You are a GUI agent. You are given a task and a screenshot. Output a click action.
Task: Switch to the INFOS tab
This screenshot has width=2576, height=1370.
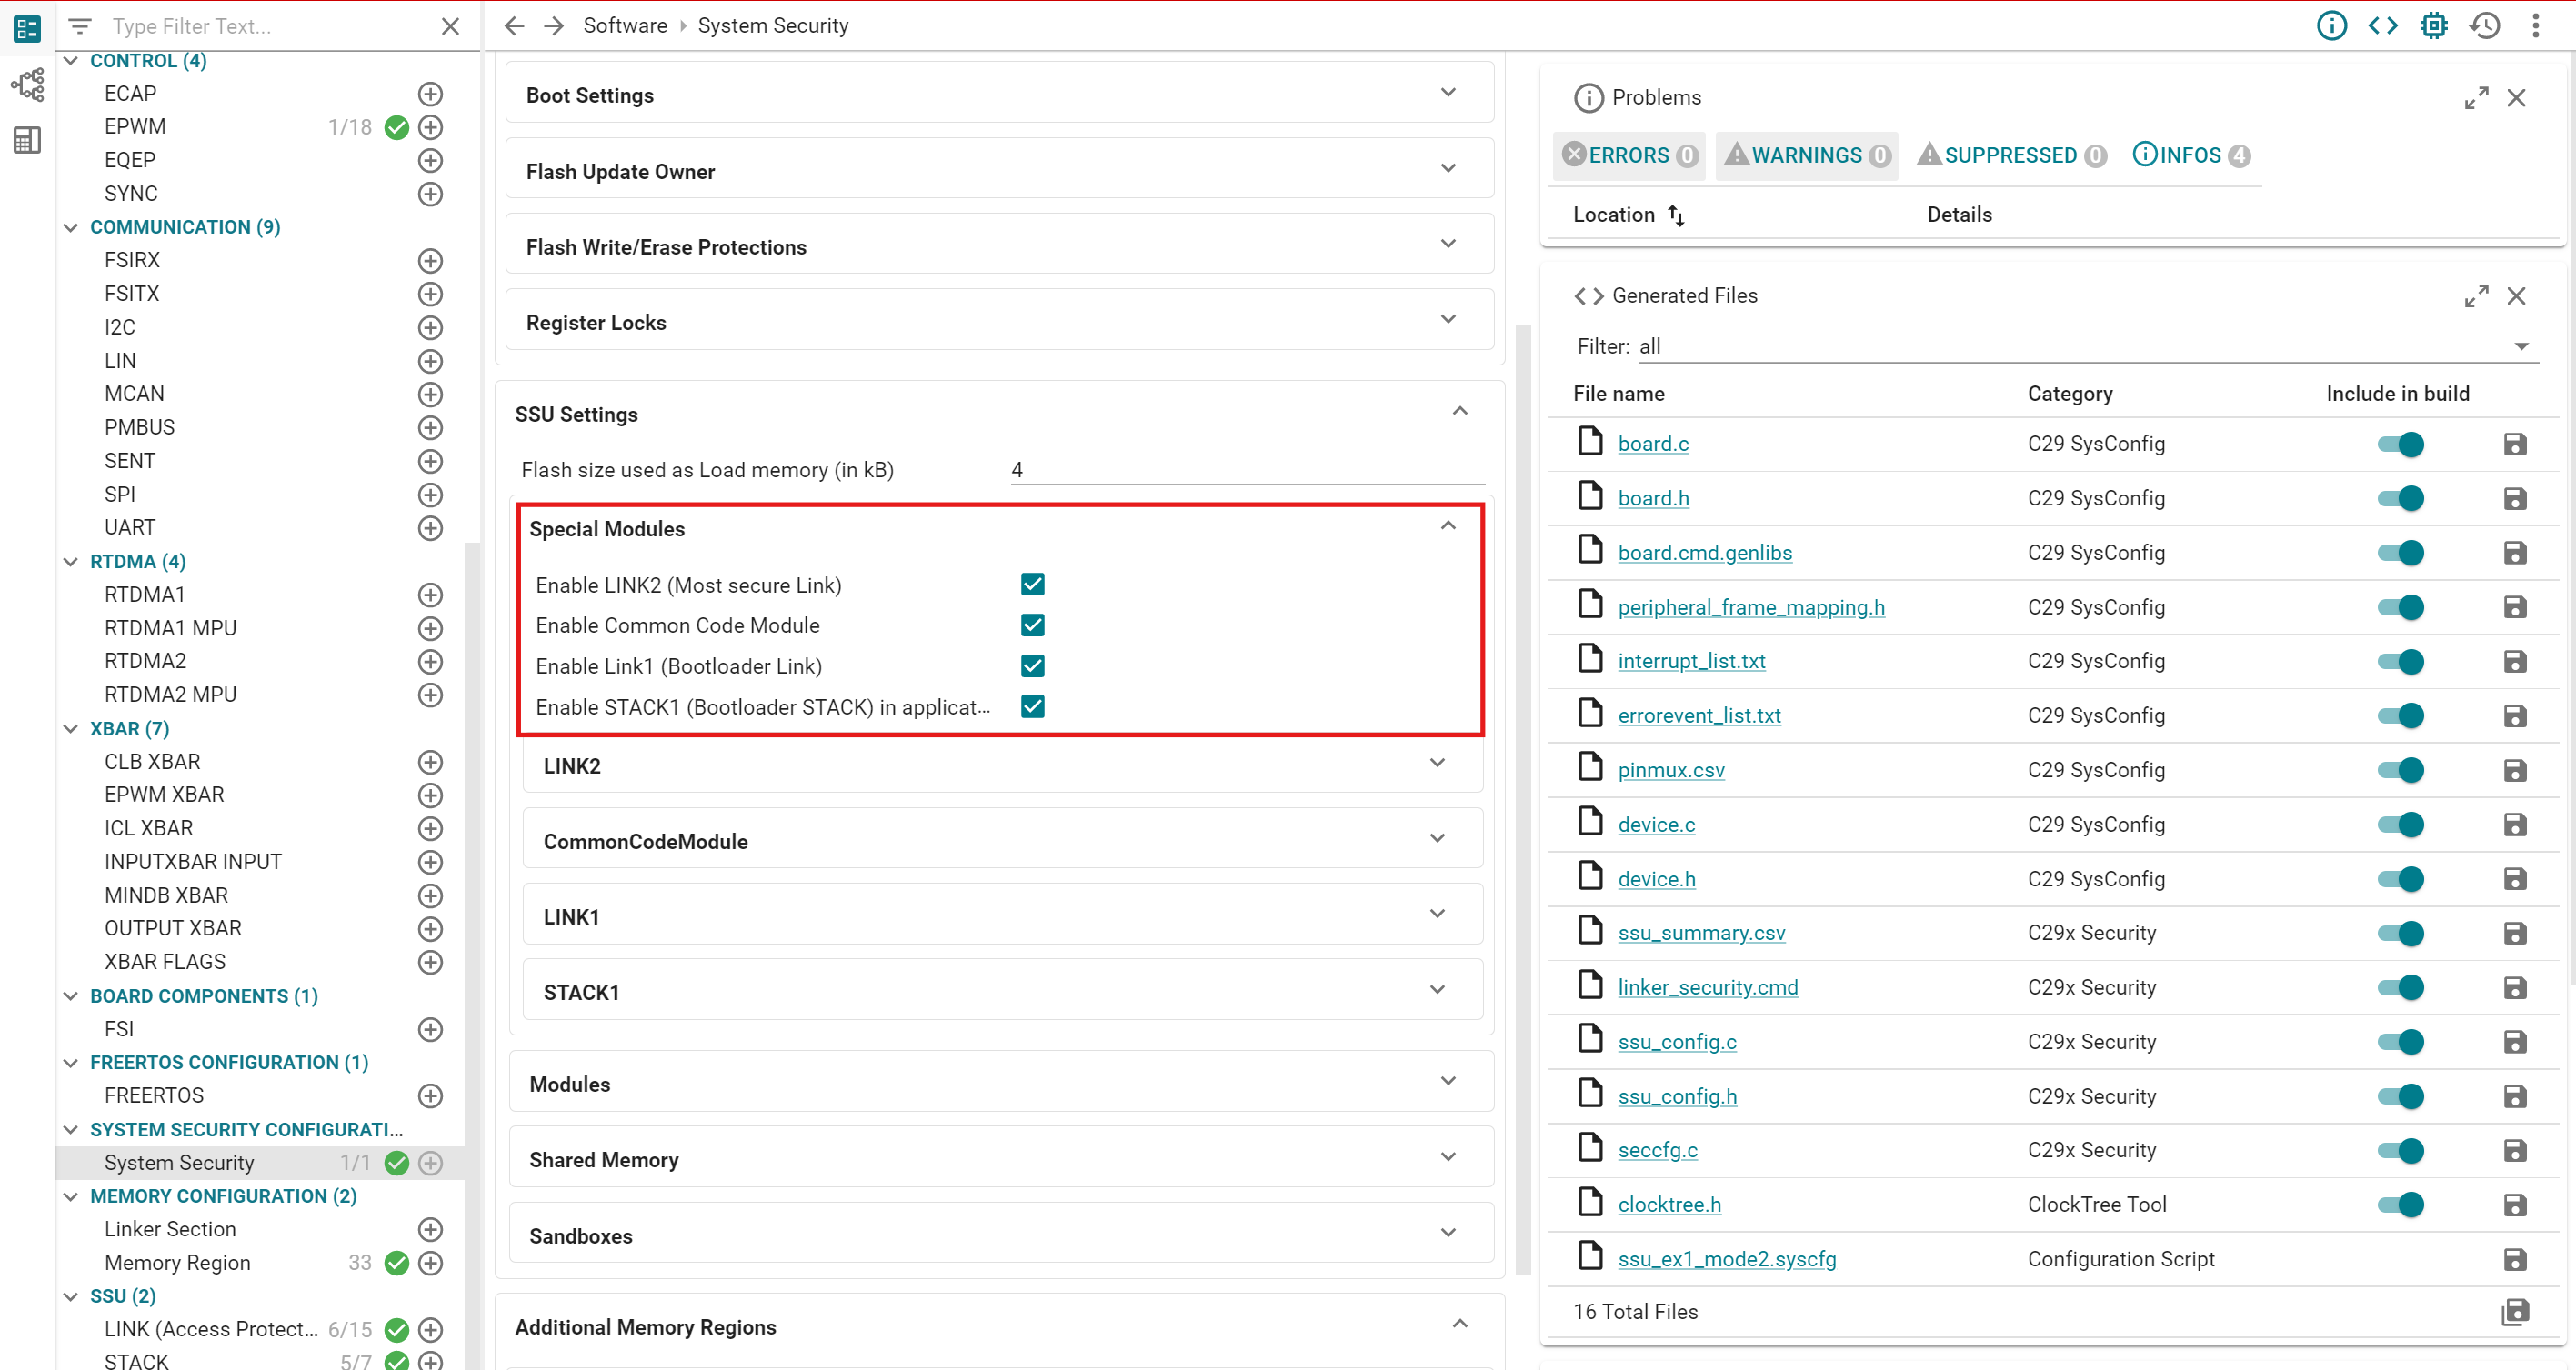(x=2190, y=155)
